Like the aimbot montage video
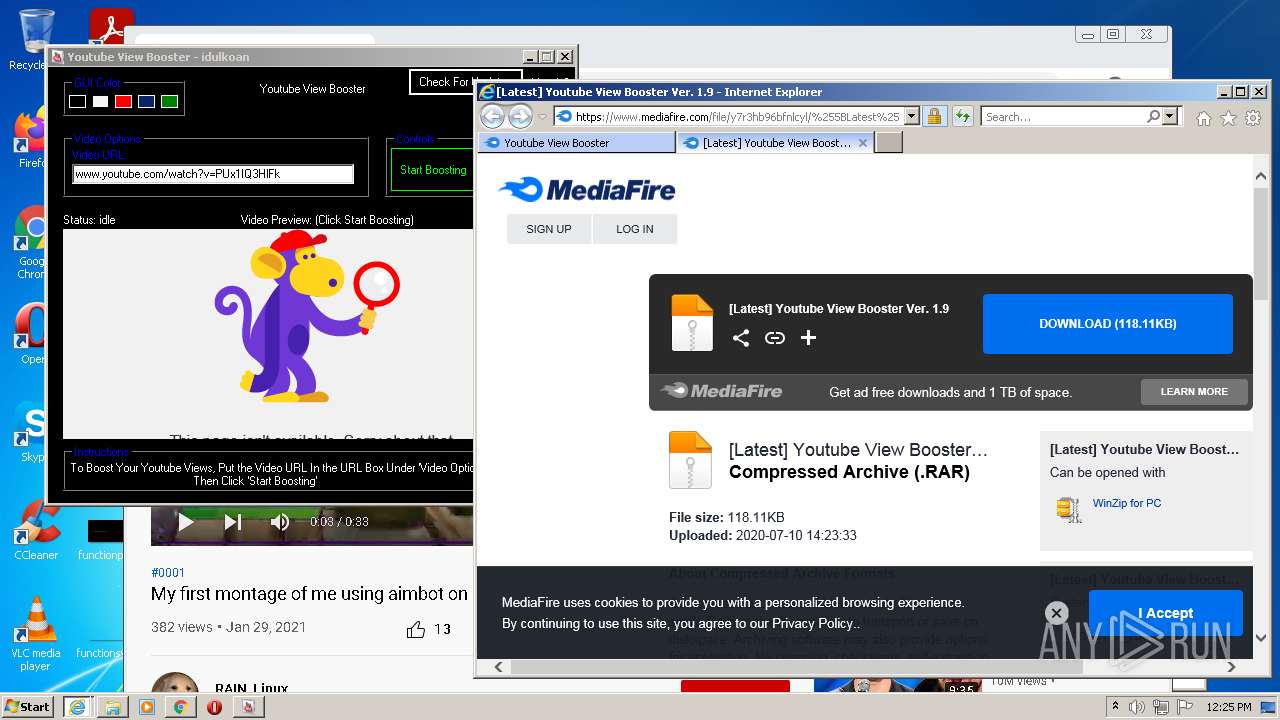This screenshot has height=720, width=1280. (416, 629)
